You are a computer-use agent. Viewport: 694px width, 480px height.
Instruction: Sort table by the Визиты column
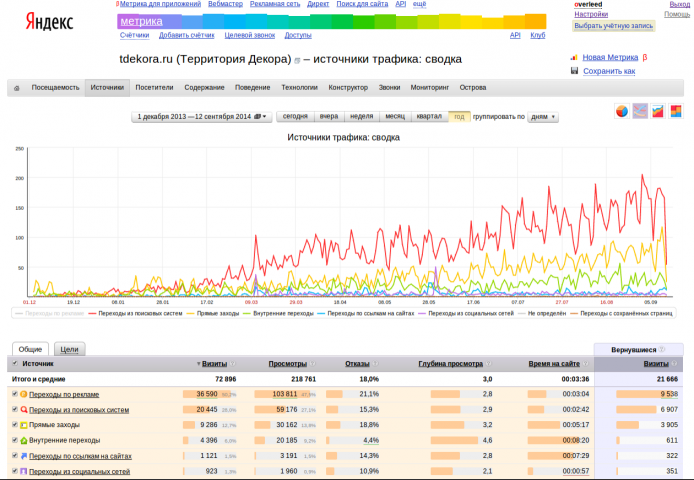pos(214,364)
